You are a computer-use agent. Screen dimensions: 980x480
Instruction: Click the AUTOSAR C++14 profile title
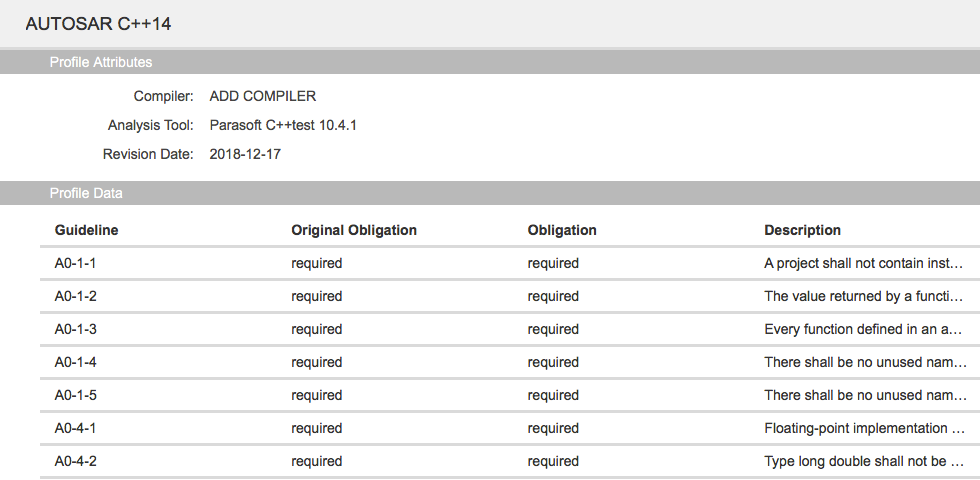[98, 24]
